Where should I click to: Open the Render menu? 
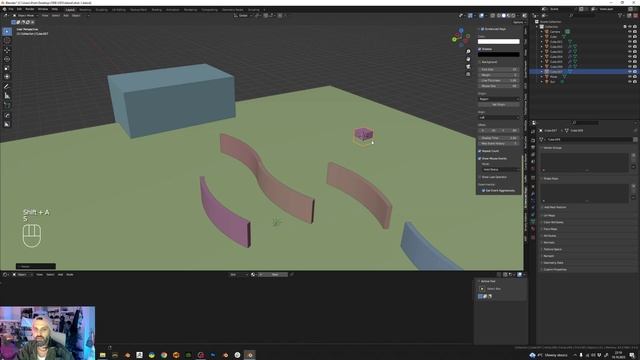(x=30, y=9)
